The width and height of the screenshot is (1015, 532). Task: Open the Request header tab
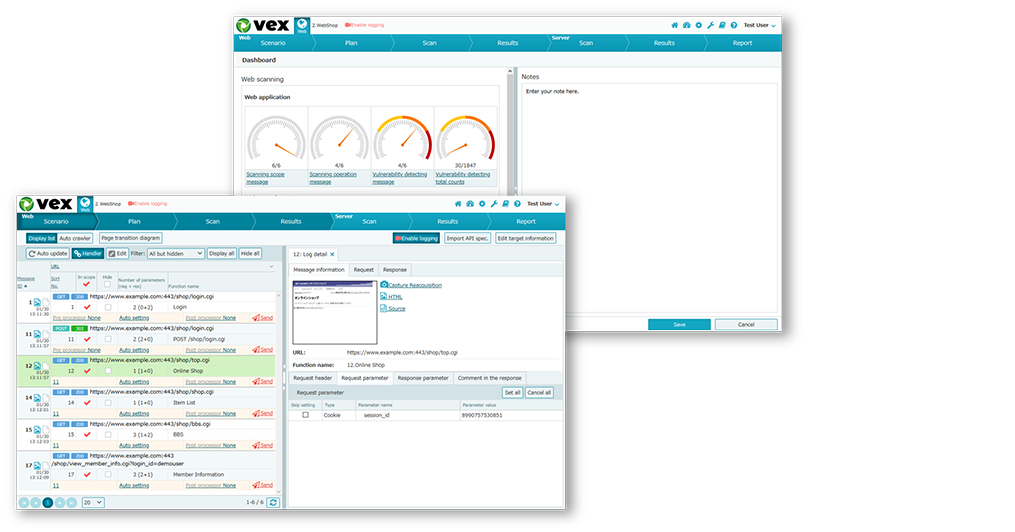pyautogui.click(x=313, y=378)
